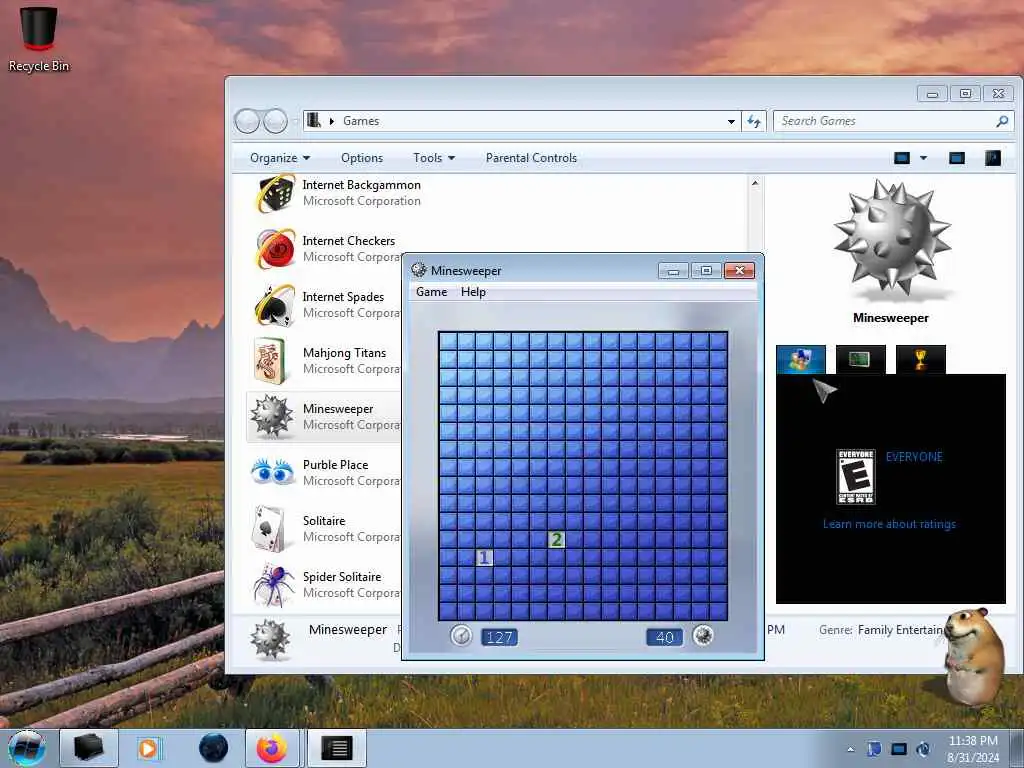Image resolution: width=1024 pixels, height=768 pixels.
Task: Toggle the preview pane icon
Action: [x=957, y=158]
